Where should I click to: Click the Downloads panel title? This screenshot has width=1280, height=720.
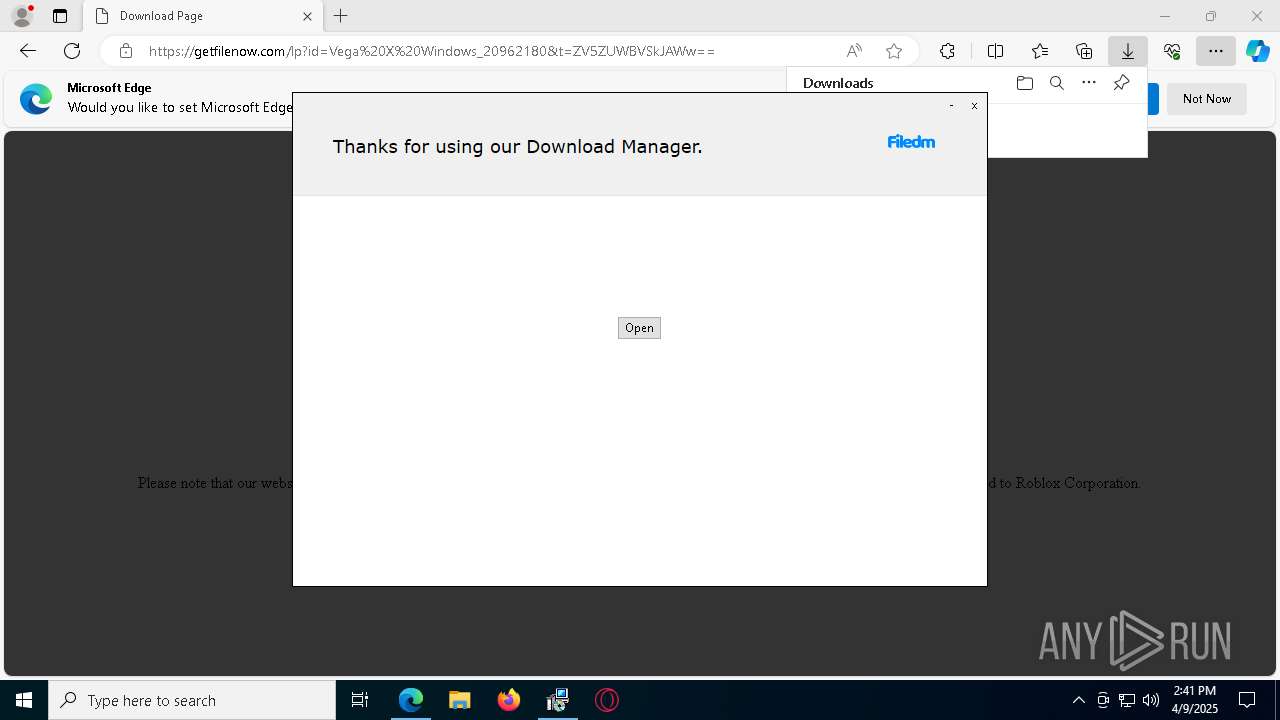coord(838,83)
